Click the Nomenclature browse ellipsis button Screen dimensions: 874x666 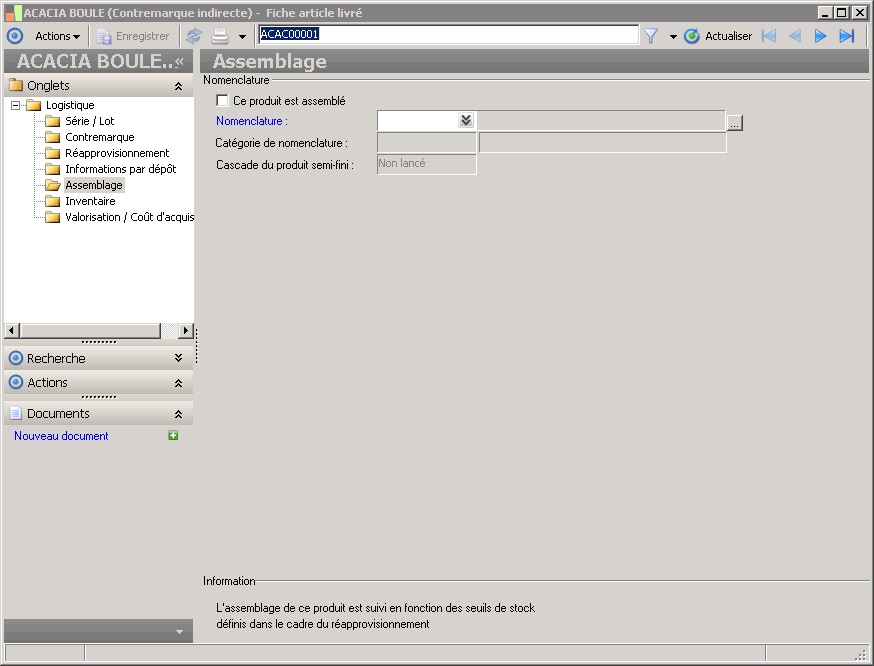pos(735,123)
